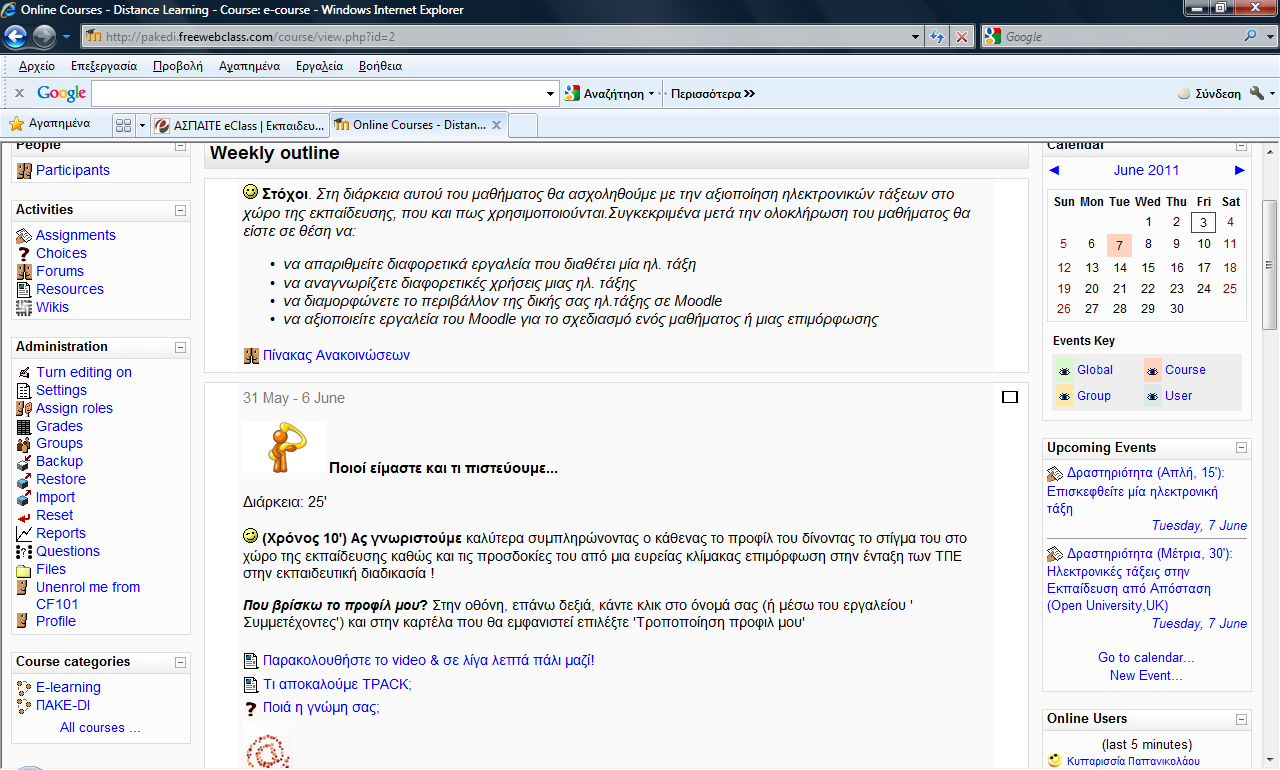The image size is (1280, 770).
Task: Toggle Course events eye icon
Action: click(x=1153, y=370)
